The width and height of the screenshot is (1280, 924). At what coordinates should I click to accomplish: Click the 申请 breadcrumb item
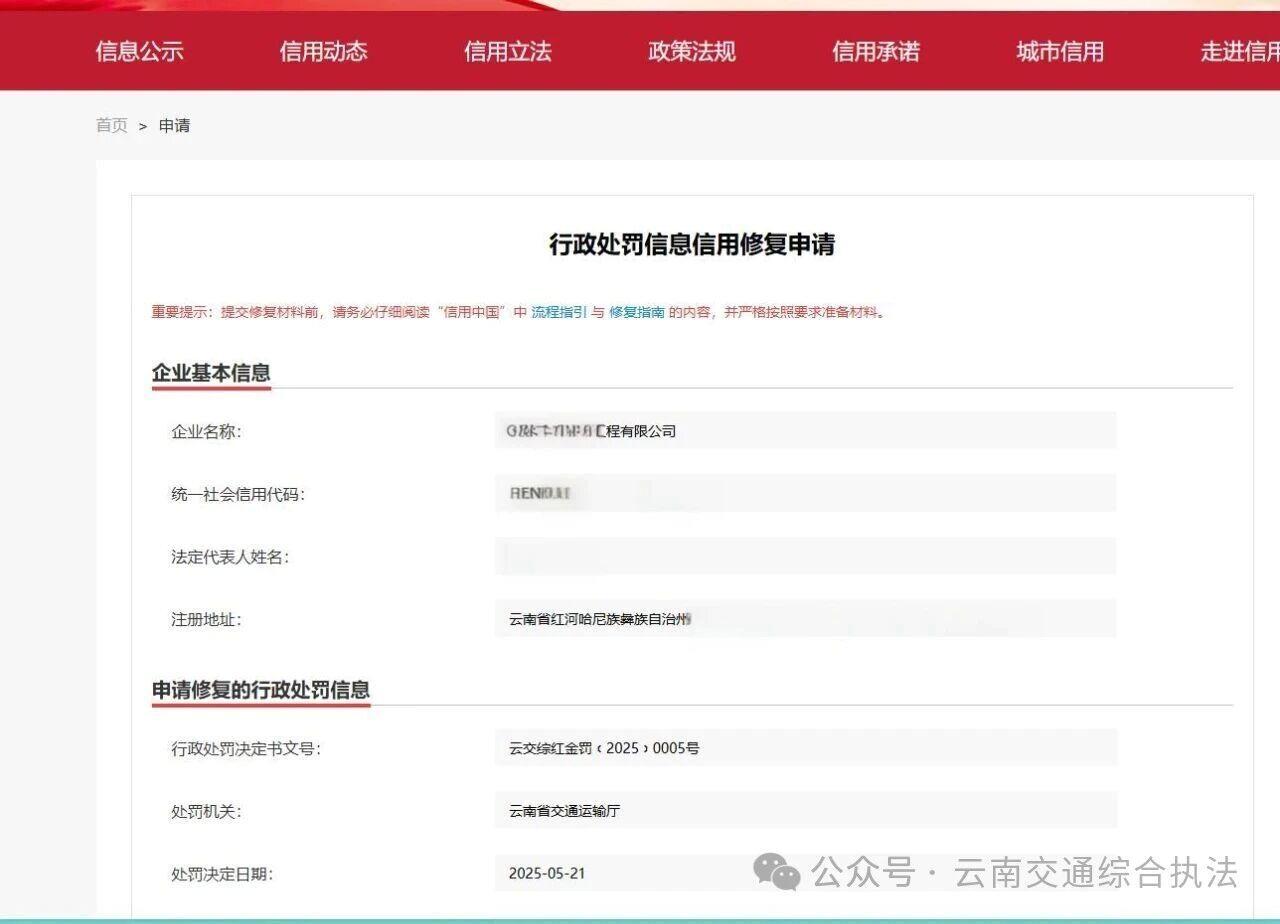[174, 125]
